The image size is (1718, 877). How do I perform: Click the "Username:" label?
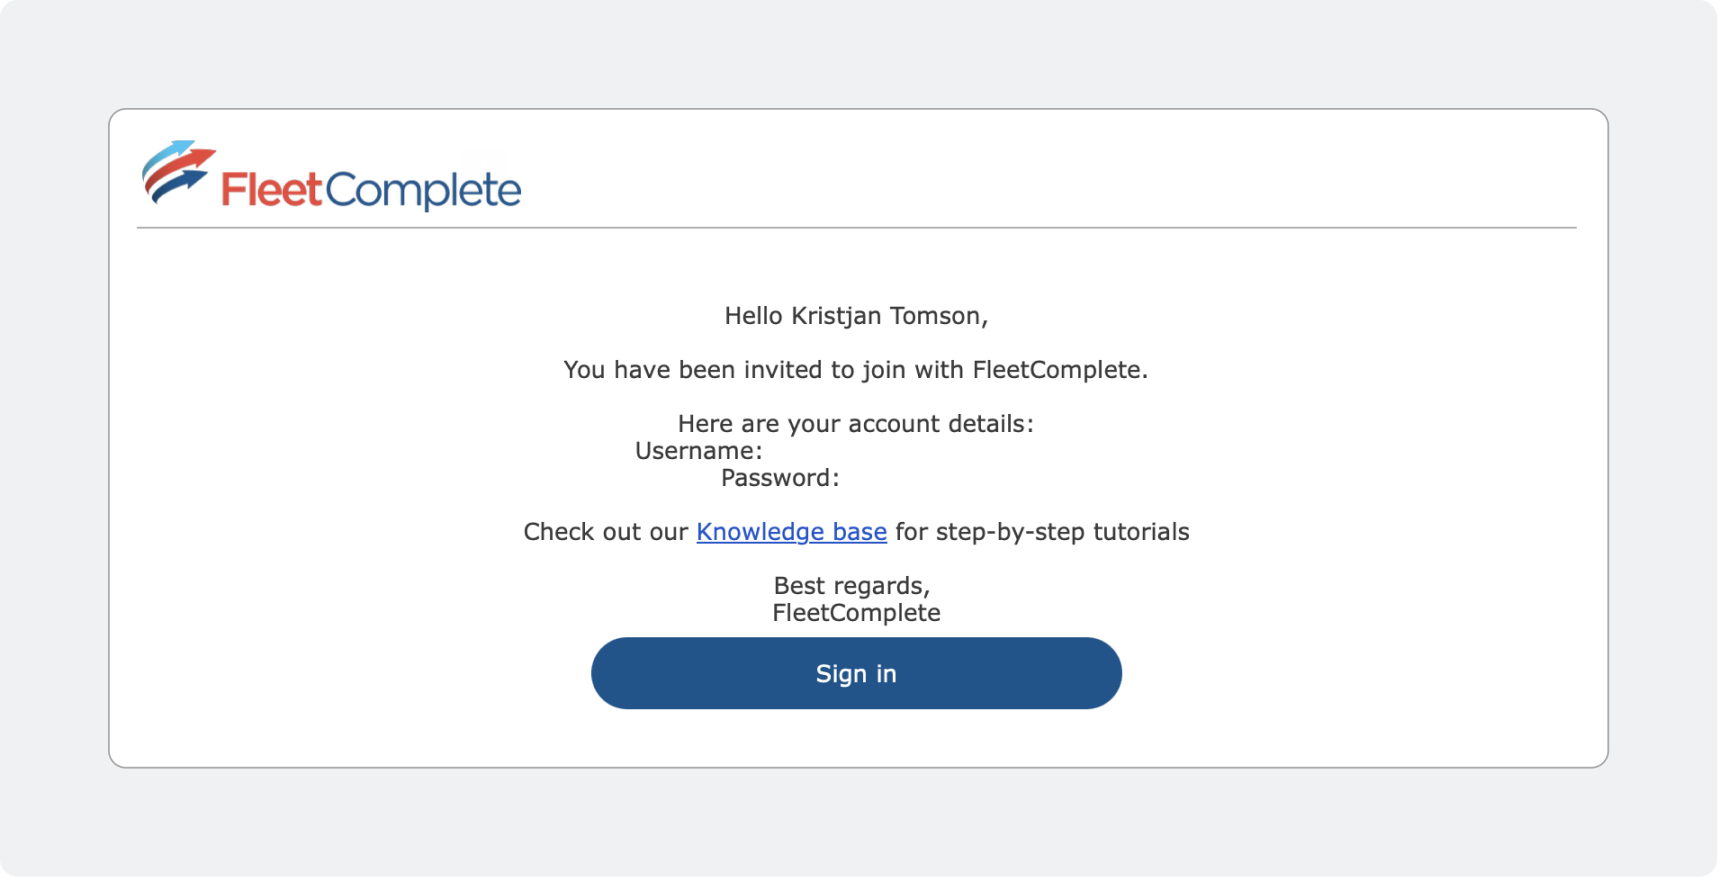(x=698, y=451)
